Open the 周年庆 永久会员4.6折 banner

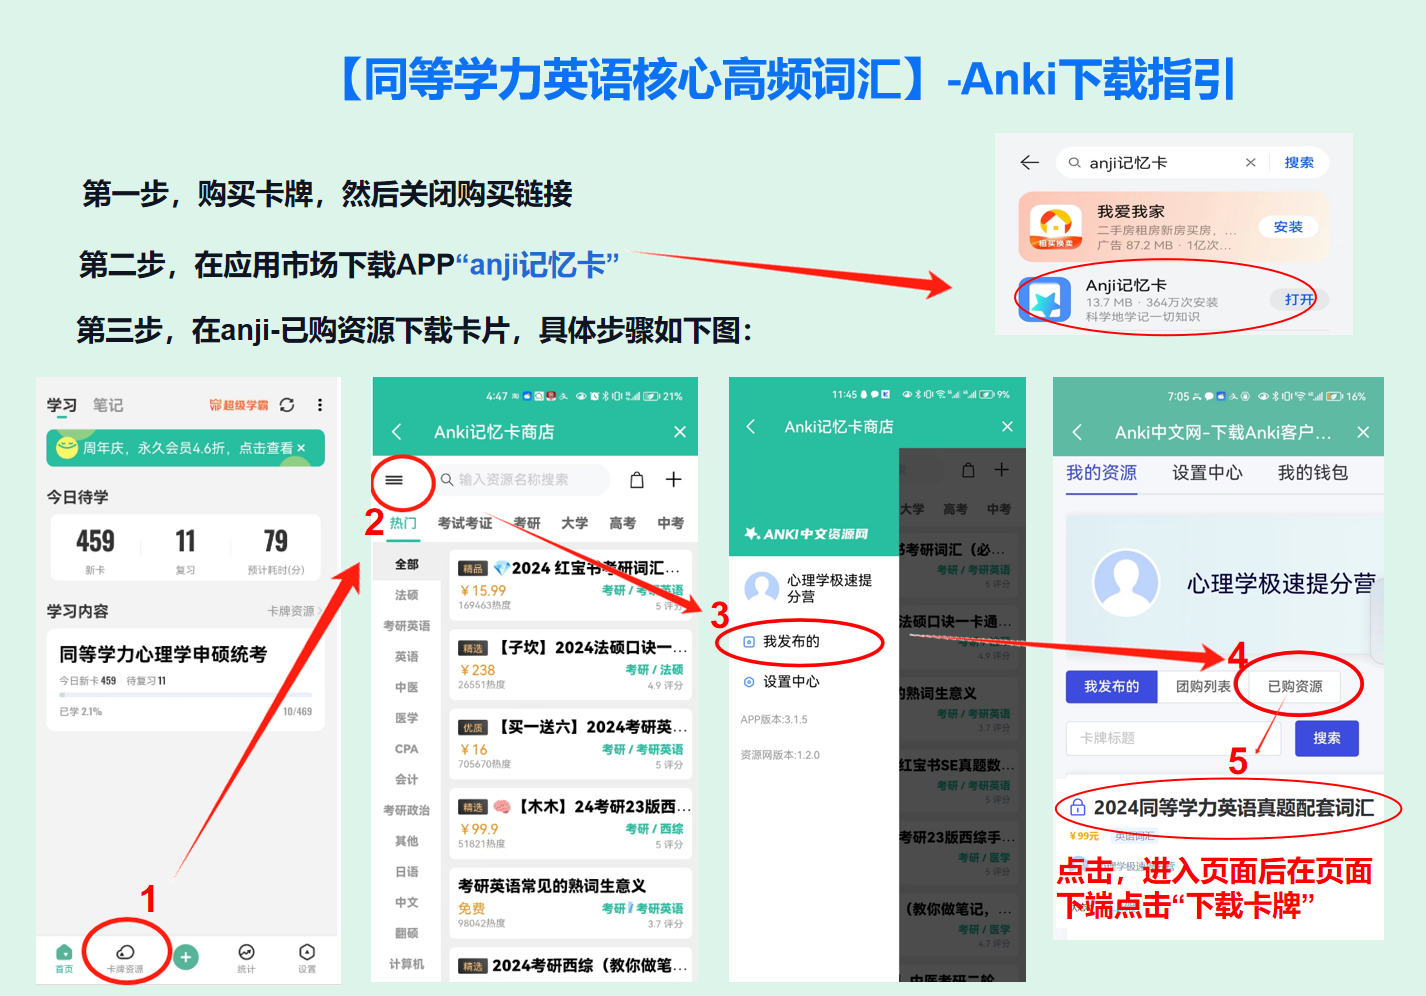[185, 448]
